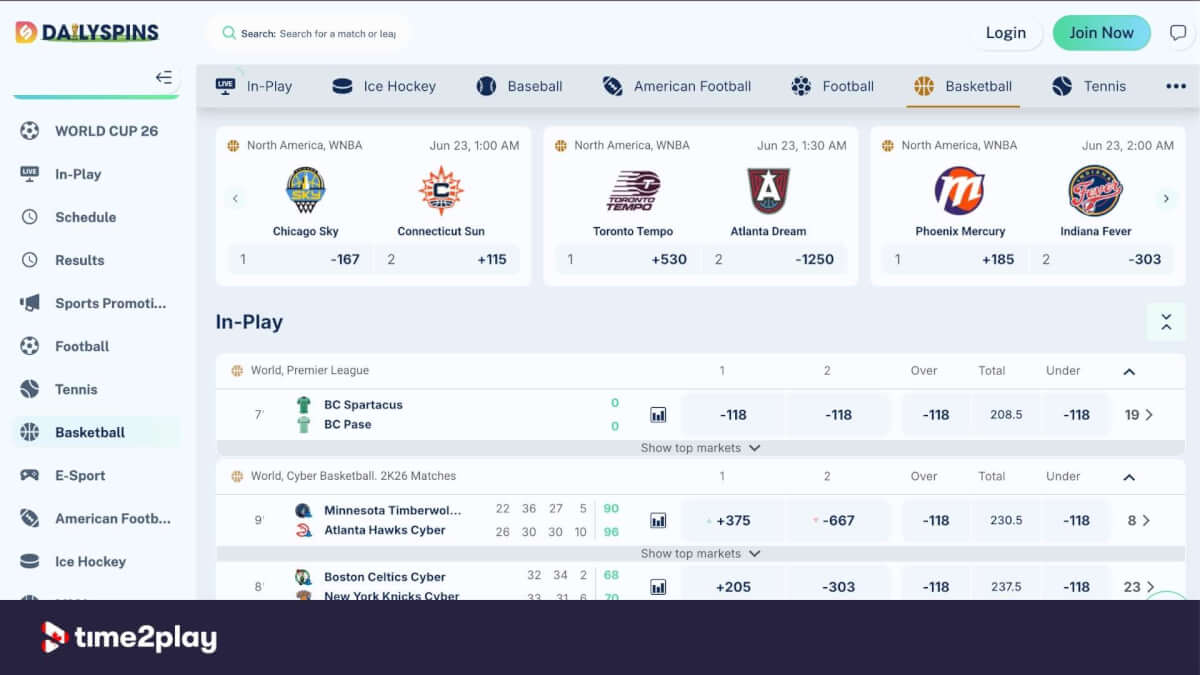
Task: Bet Chicago Sky at -167
Action: click(x=299, y=259)
